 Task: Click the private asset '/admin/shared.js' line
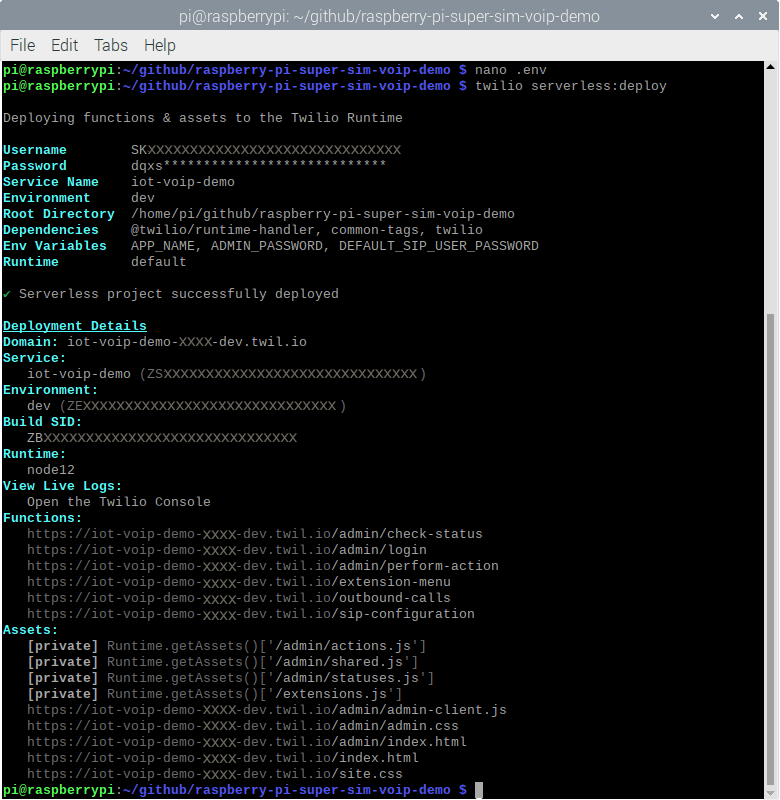click(x=223, y=662)
